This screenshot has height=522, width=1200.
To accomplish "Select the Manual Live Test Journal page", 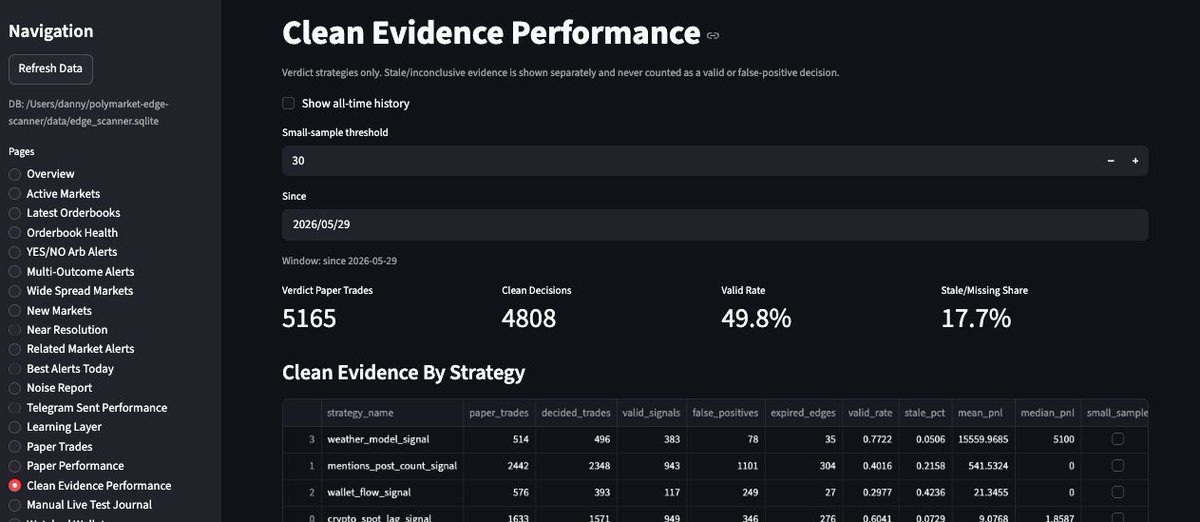I will pyautogui.click(x=80, y=505).
